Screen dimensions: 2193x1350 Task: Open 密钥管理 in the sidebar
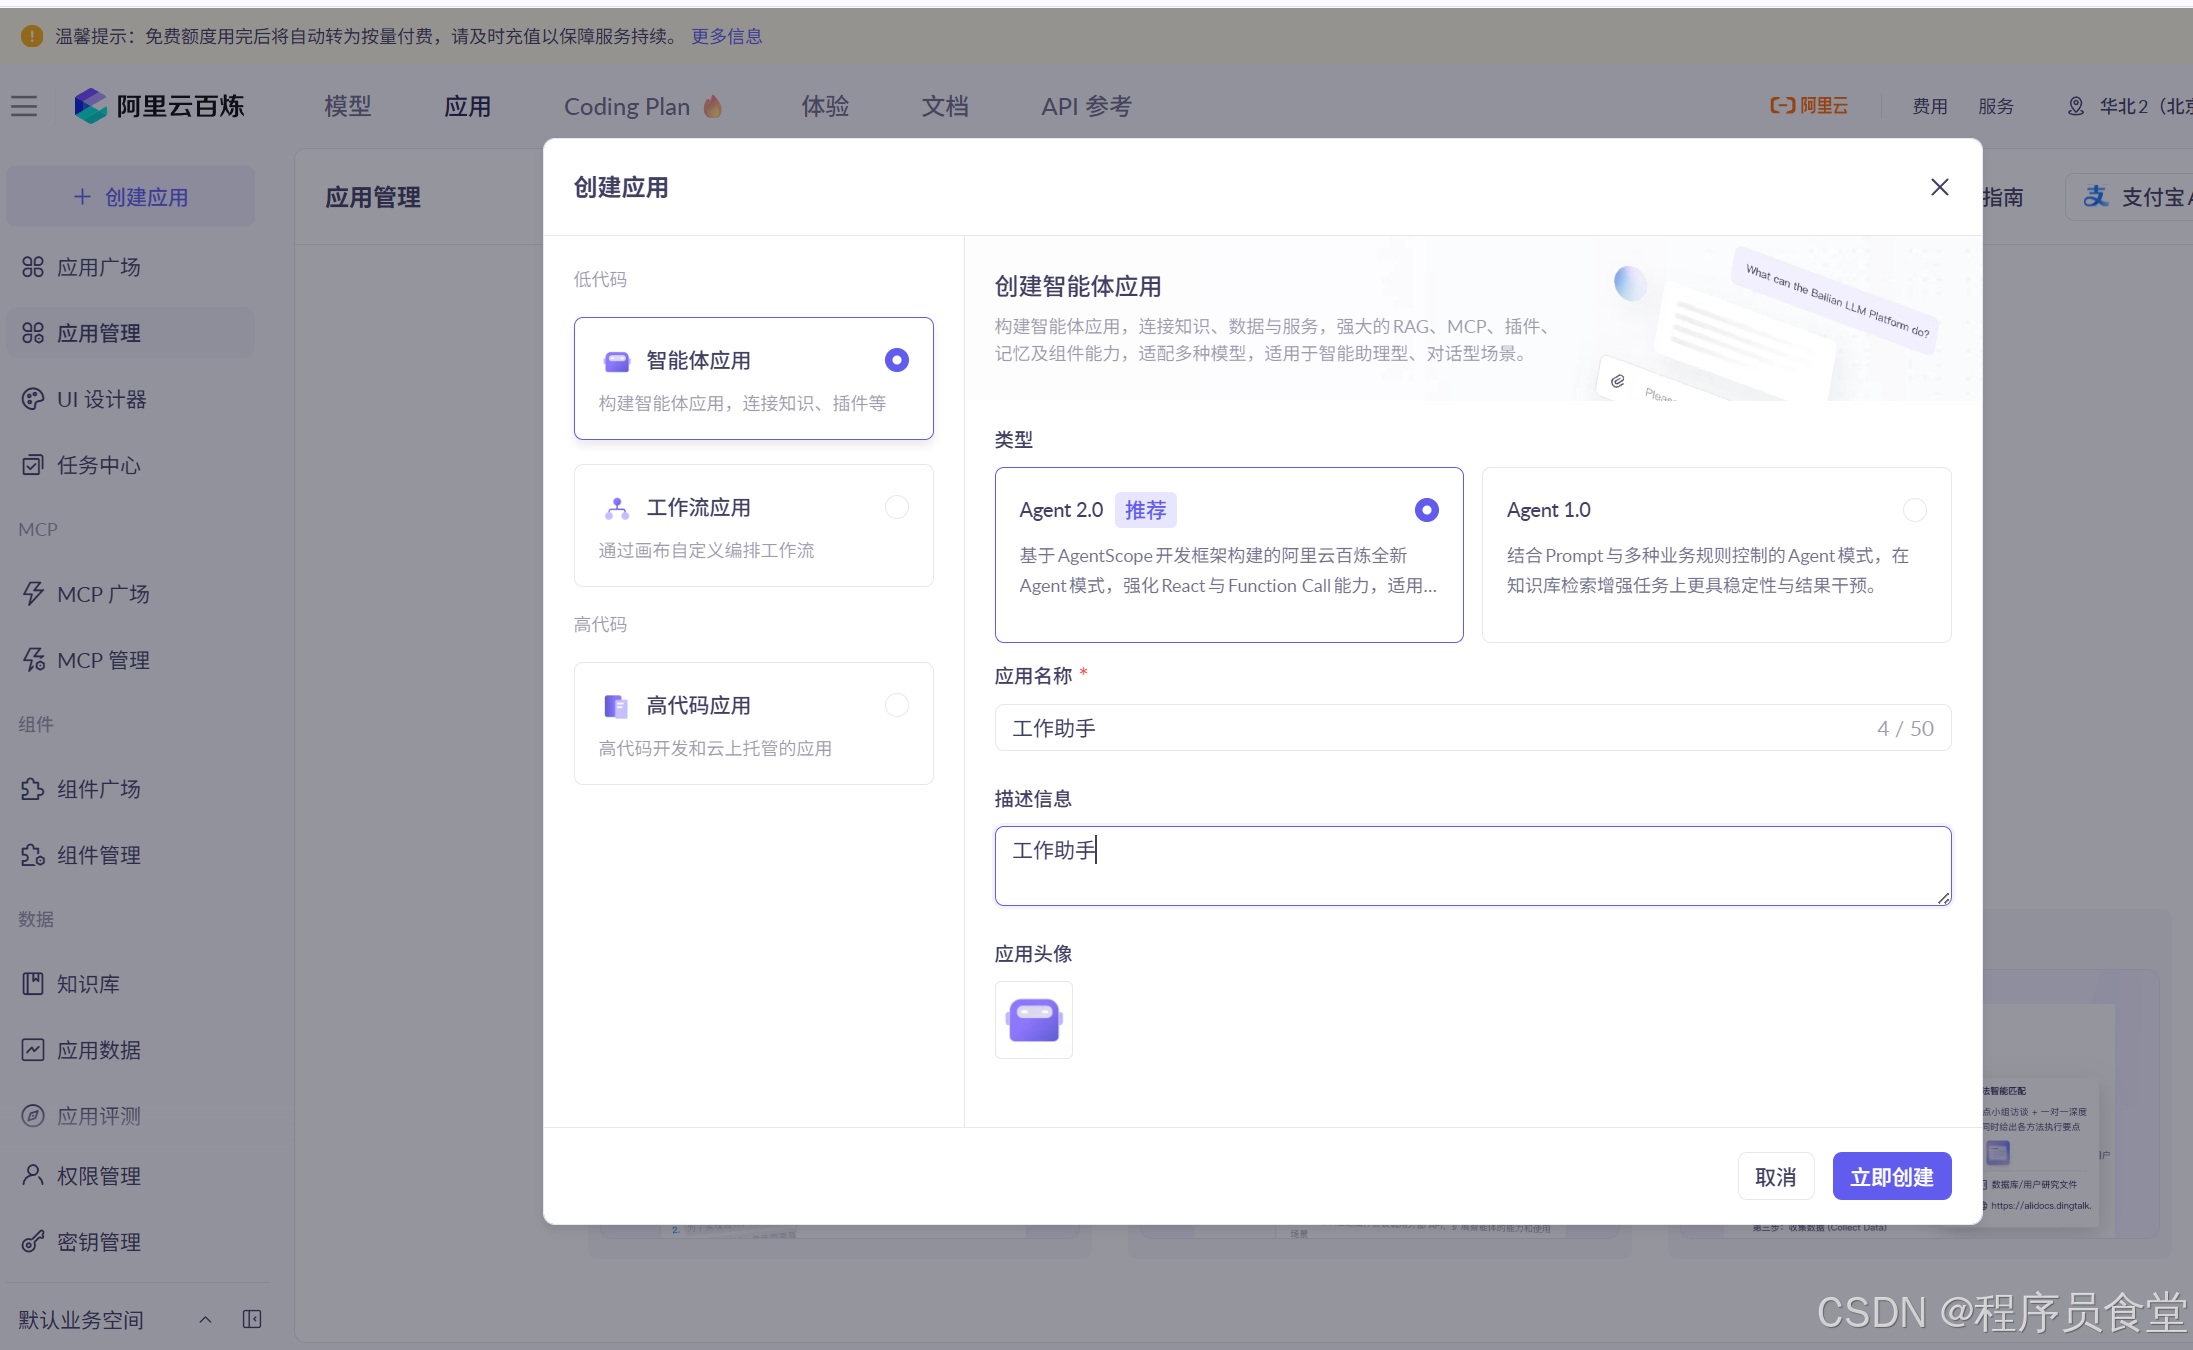pos(97,1242)
